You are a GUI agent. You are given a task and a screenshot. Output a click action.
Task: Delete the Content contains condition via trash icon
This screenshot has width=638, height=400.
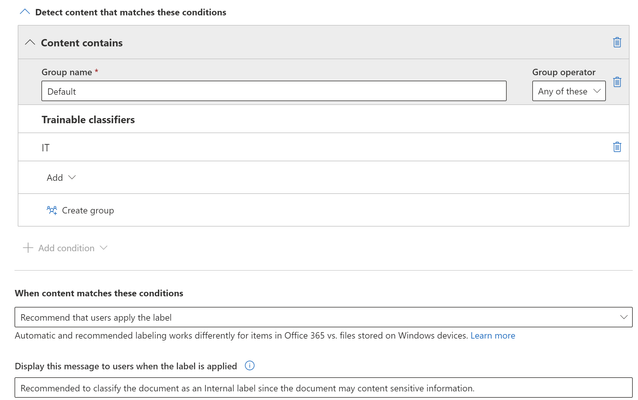(617, 42)
